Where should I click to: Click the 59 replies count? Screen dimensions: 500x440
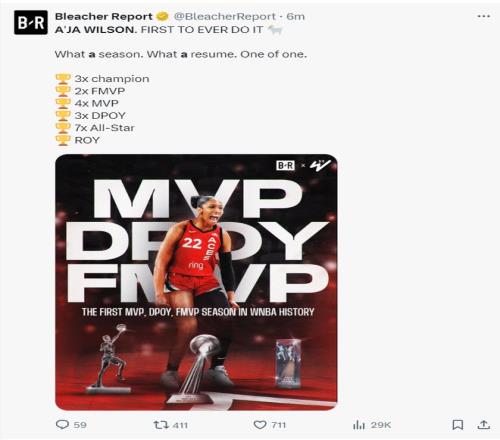point(80,425)
